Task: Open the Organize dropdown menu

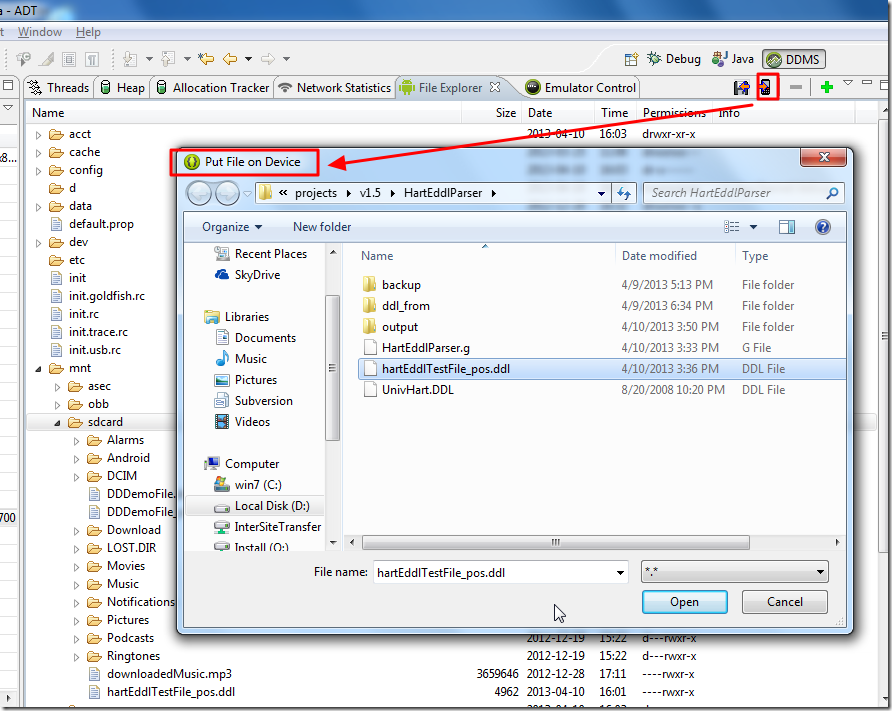Action: point(232,227)
